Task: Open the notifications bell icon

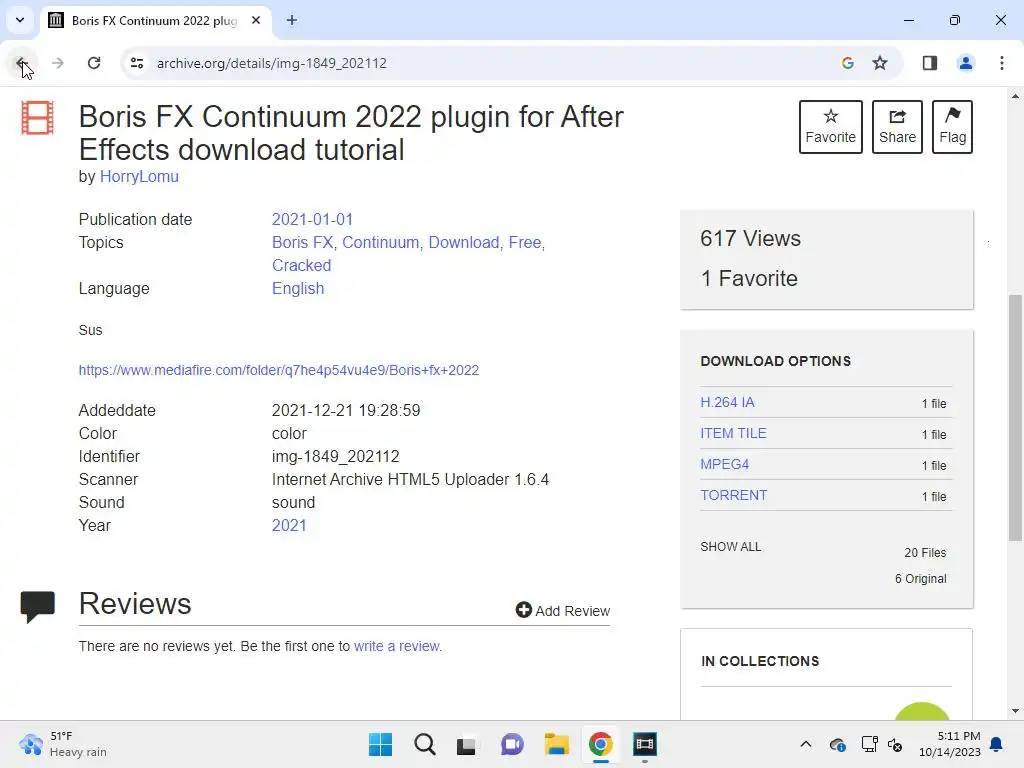Action: coord(997,744)
